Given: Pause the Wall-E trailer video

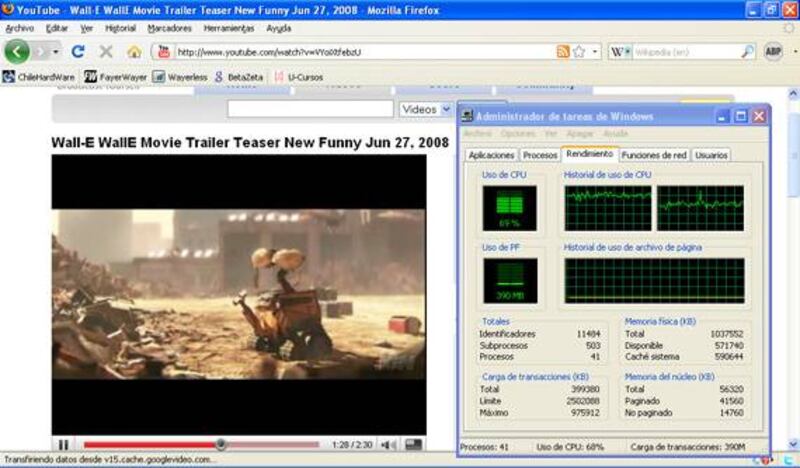Looking at the screenshot, I should coord(63,445).
